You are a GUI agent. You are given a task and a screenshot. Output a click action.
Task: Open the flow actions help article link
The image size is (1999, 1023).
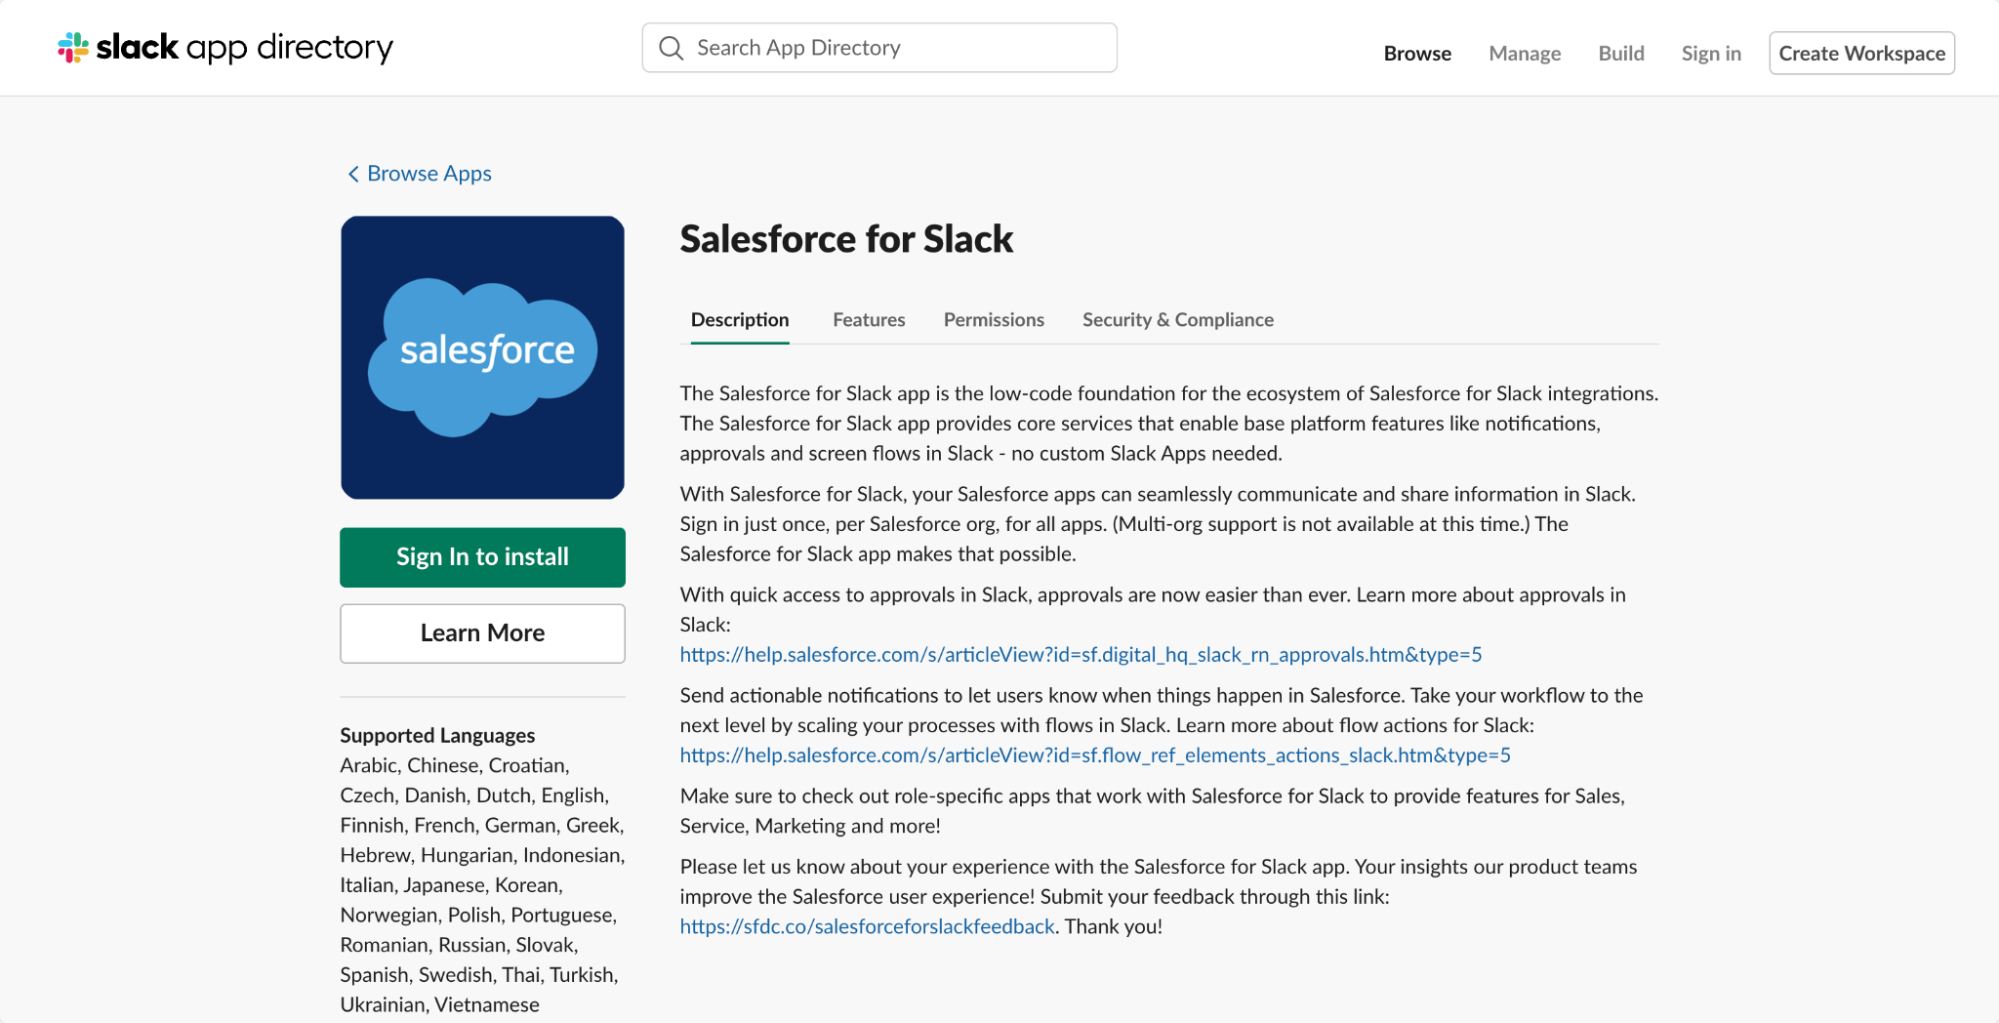[1095, 756]
